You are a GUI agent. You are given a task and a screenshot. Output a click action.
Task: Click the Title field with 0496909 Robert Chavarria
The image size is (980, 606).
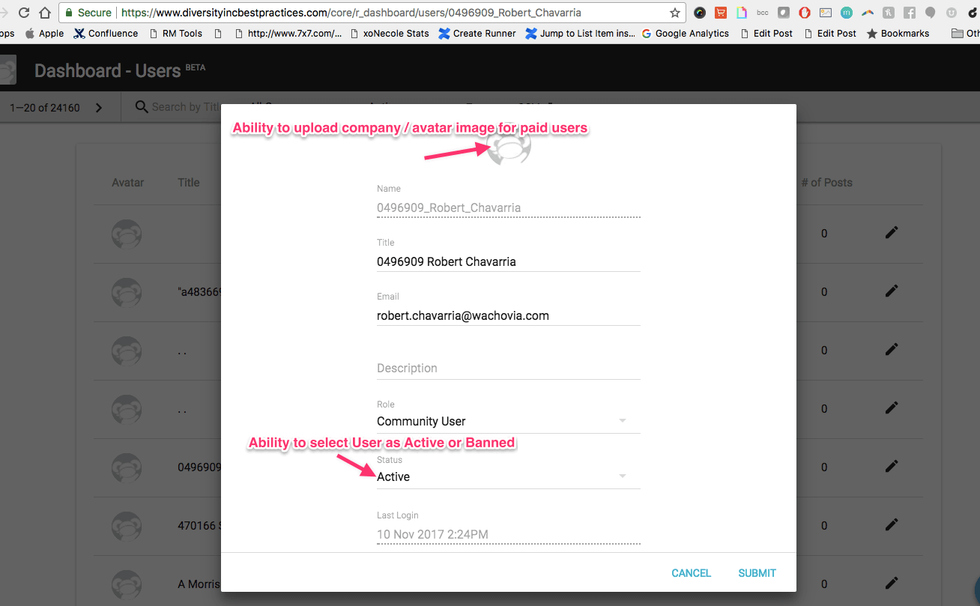tap(508, 261)
